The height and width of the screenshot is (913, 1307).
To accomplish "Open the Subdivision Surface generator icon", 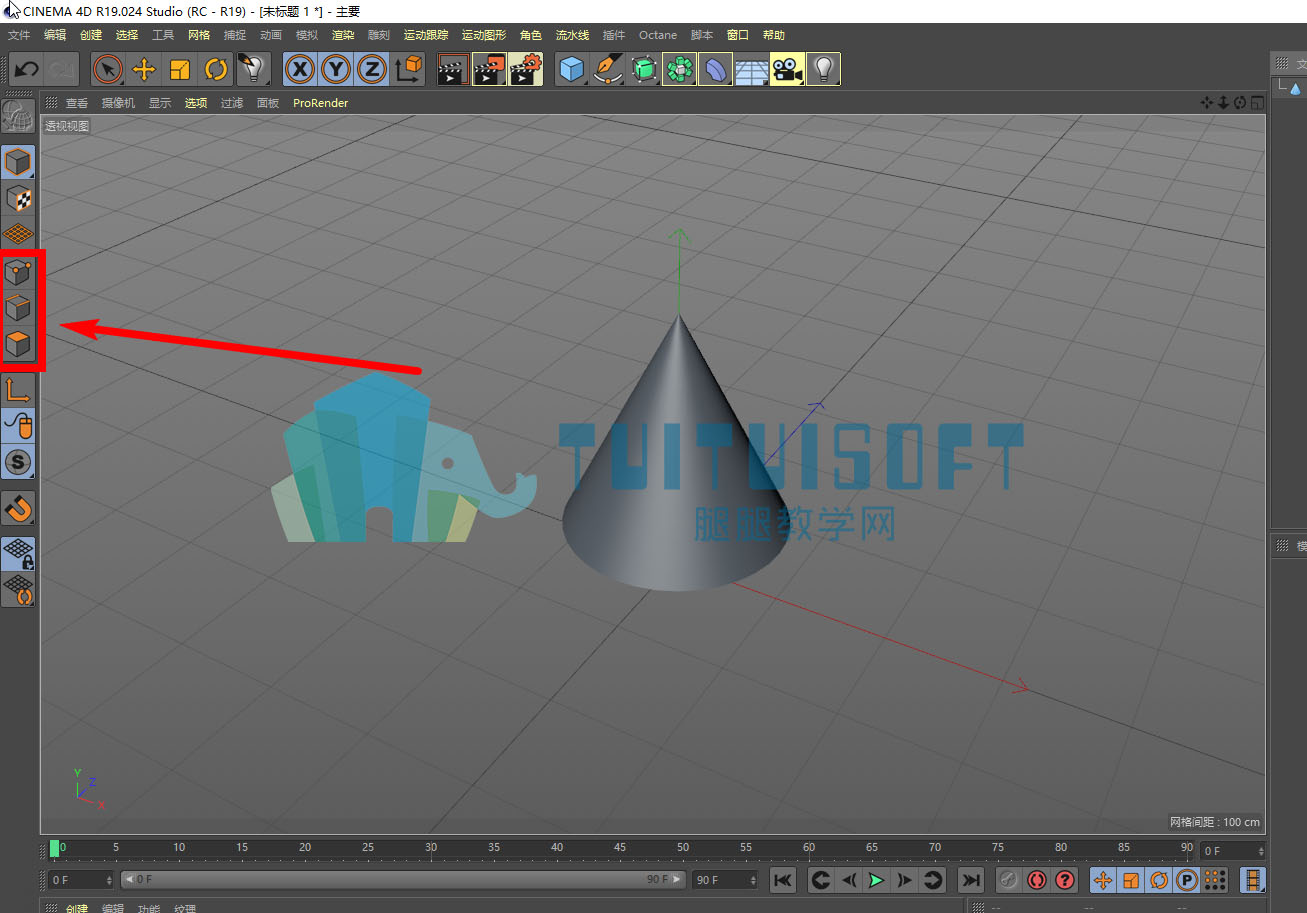I will point(643,69).
